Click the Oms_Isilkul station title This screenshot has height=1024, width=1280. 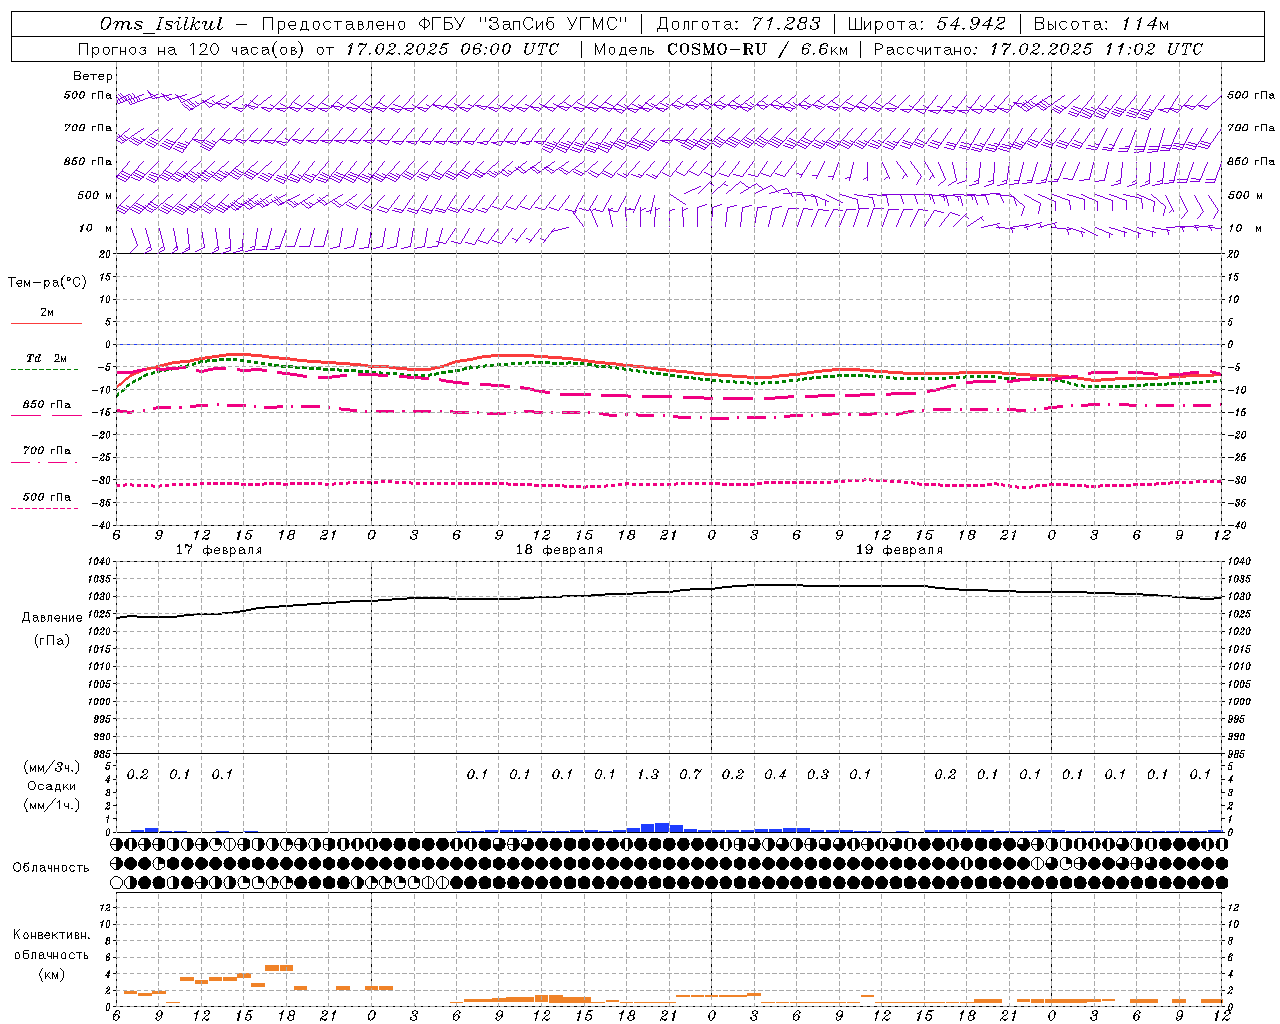(x=161, y=24)
